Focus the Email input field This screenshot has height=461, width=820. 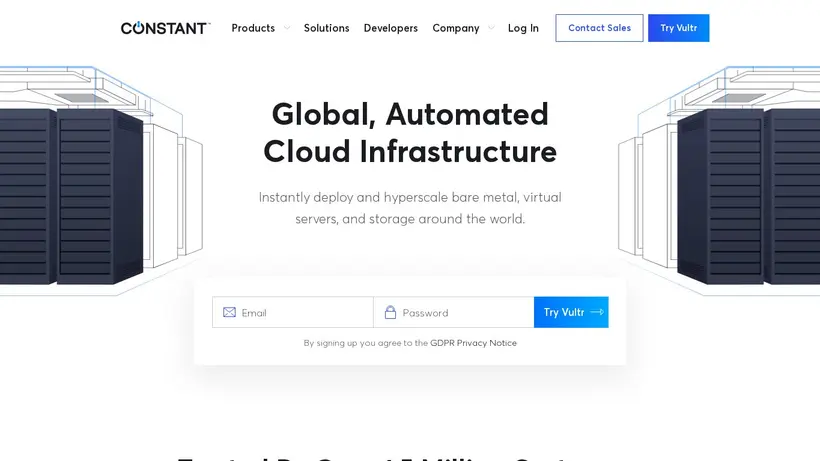(x=293, y=312)
